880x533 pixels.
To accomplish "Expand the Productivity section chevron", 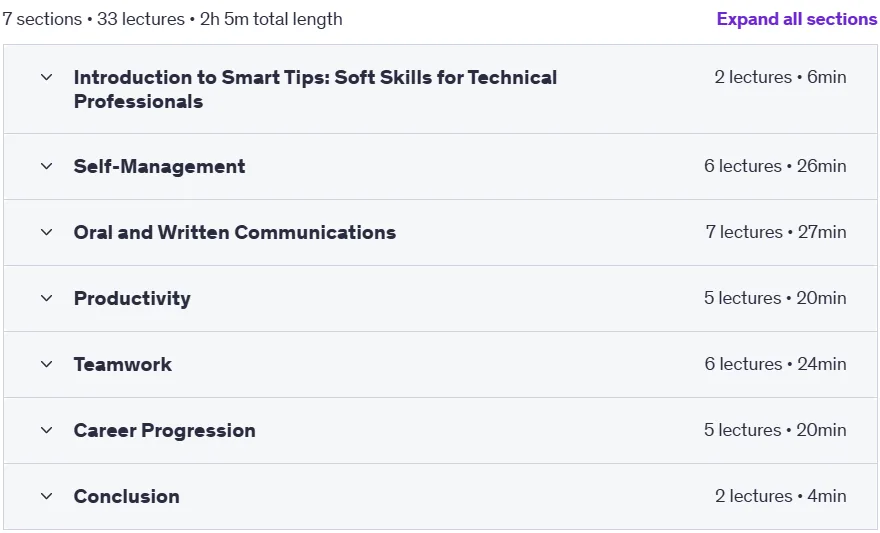I will 47,298.
